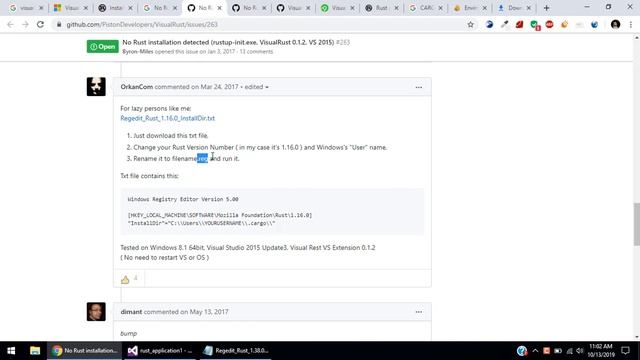Open File Explorer from taskbar

coord(35,351)
